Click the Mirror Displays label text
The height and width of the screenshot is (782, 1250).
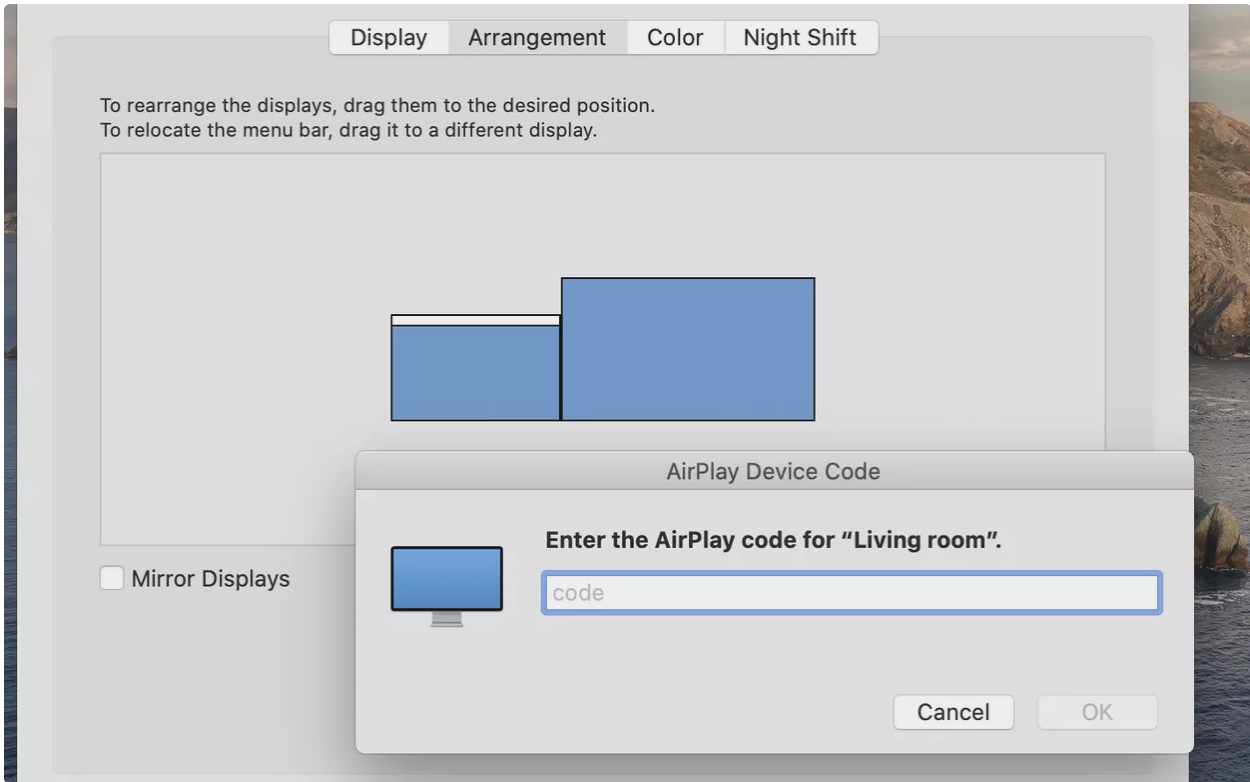(211, 579)
